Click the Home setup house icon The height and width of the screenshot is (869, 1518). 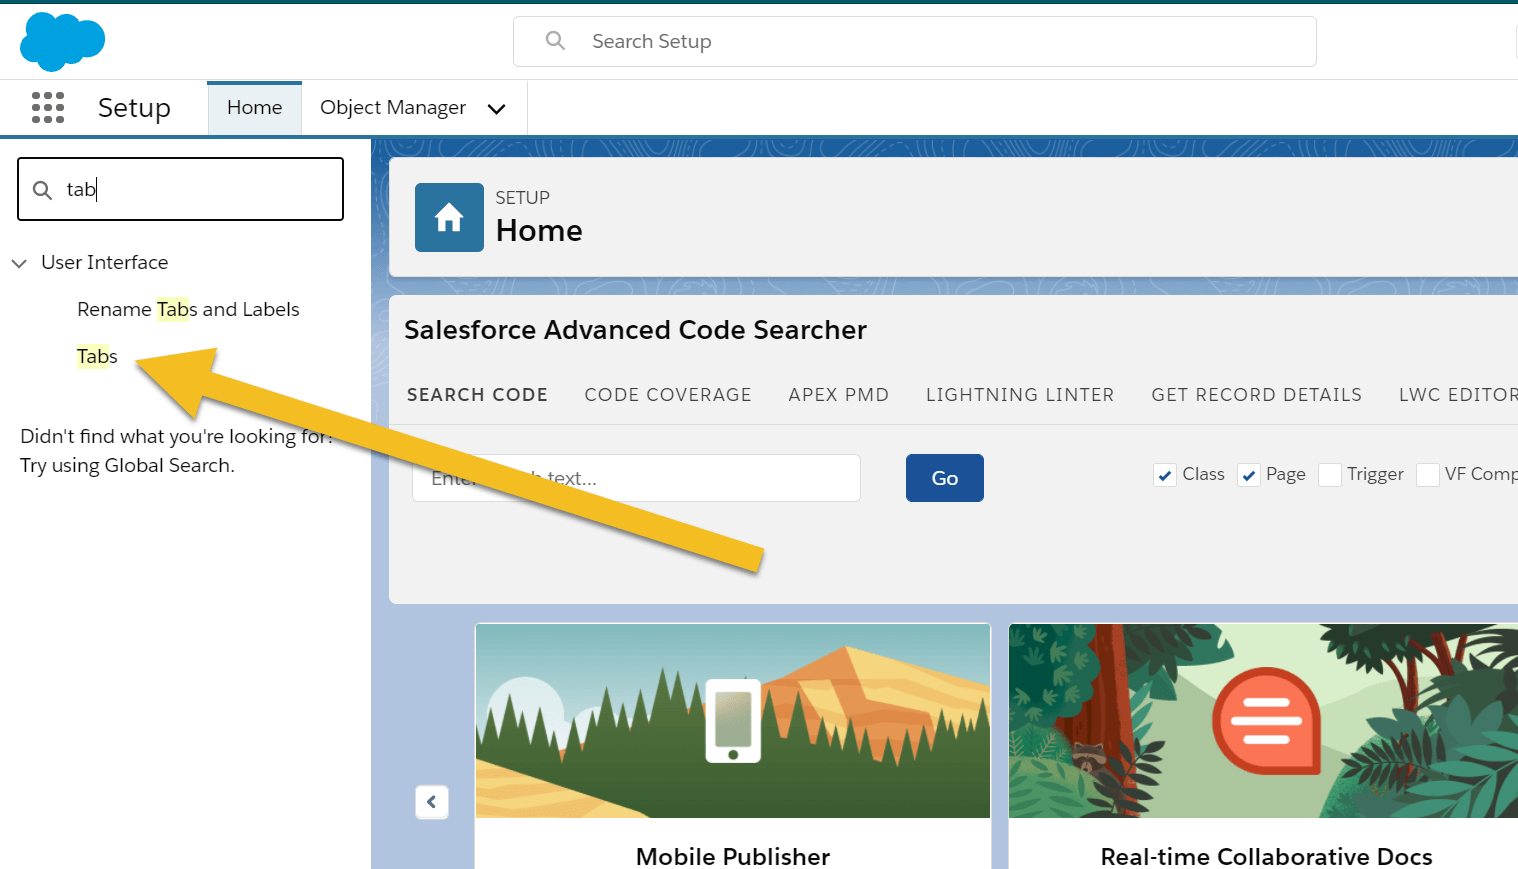[448, 217]
